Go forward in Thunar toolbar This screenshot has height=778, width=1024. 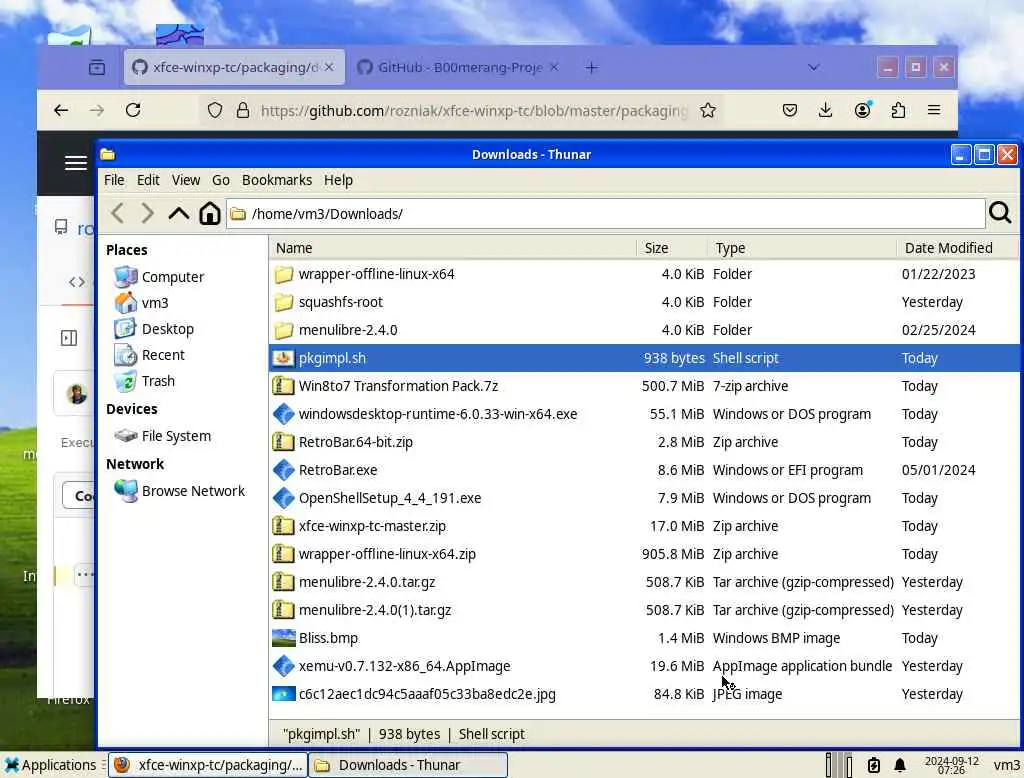148,213
